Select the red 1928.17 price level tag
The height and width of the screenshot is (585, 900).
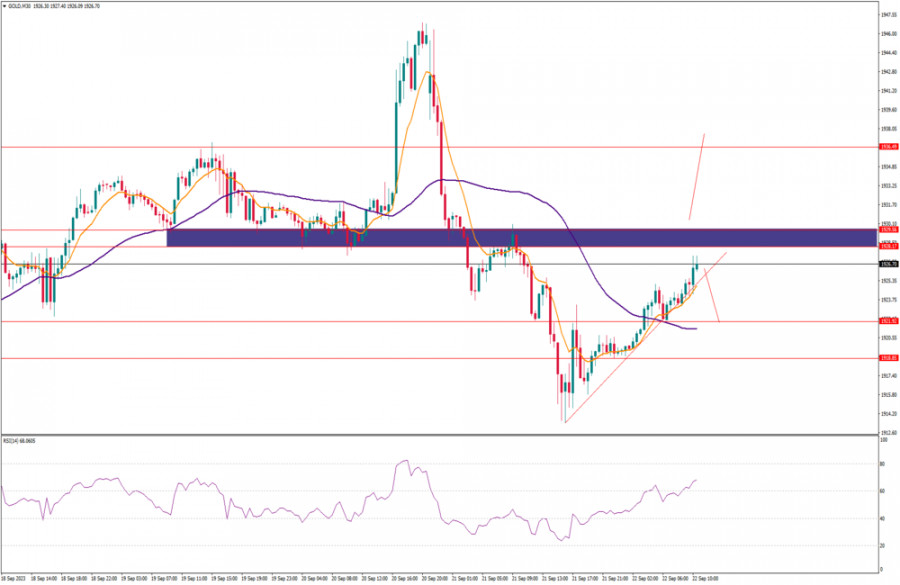[x=889, y=246]
